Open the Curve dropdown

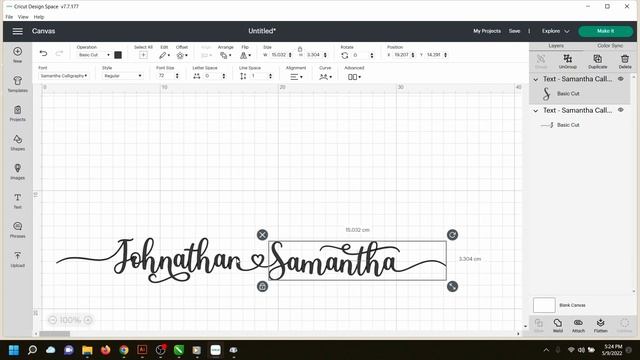point(325,77)
